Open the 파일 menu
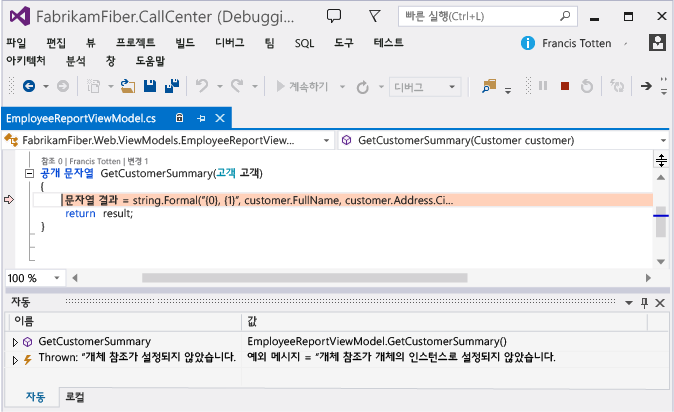 pyautogui.click(x=16, y=43)
